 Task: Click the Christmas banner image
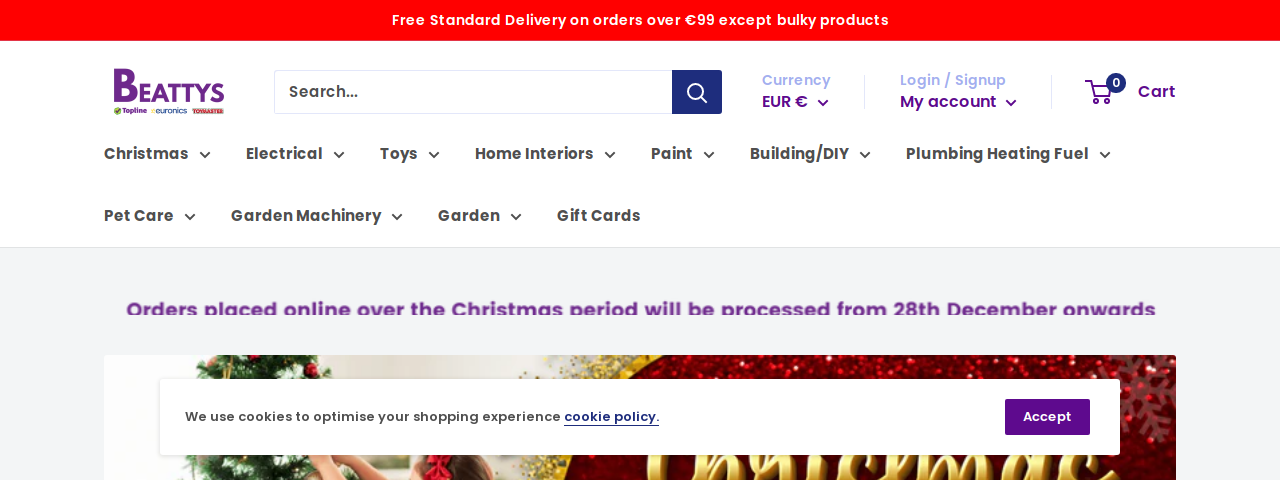click(x=640, y=417)
